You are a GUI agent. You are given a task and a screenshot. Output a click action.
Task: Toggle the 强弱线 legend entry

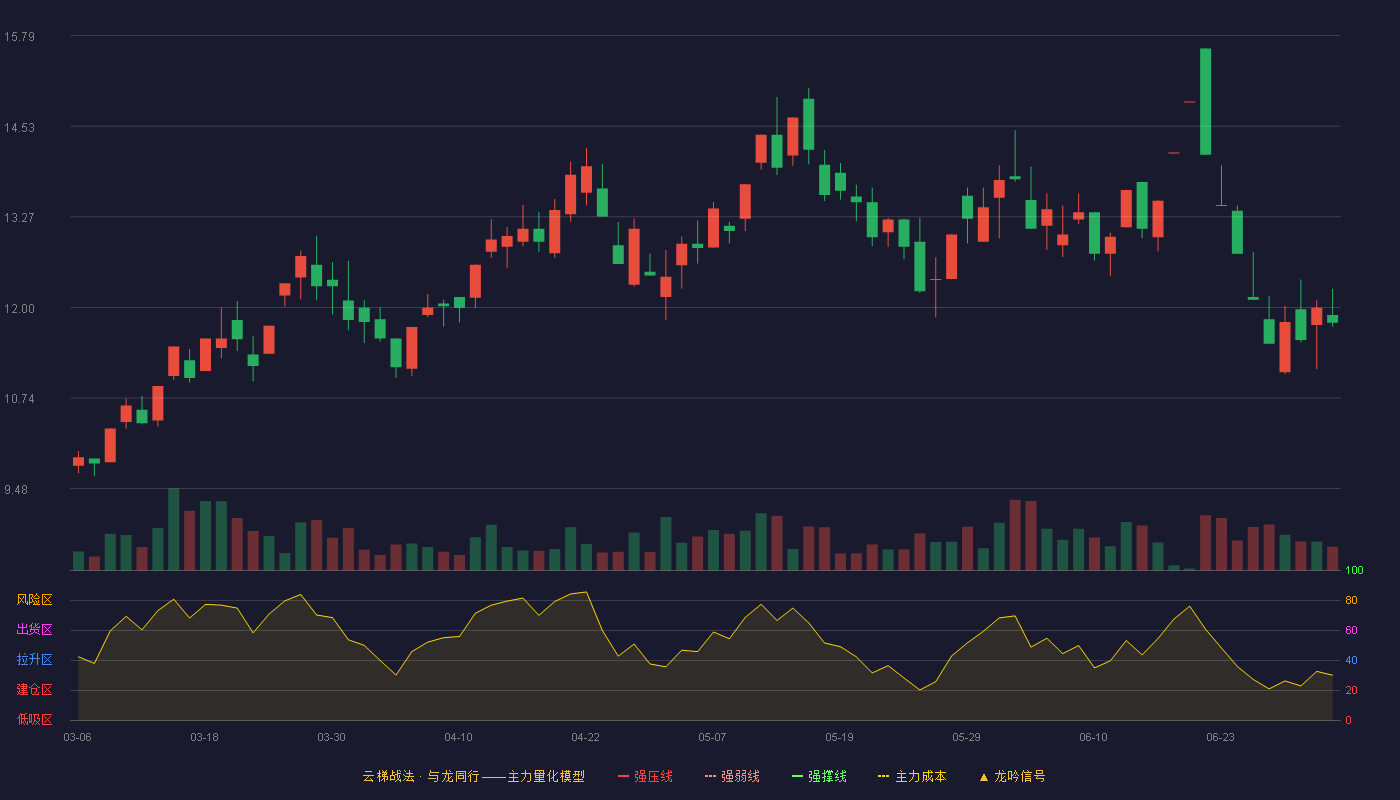coord(732,776)
